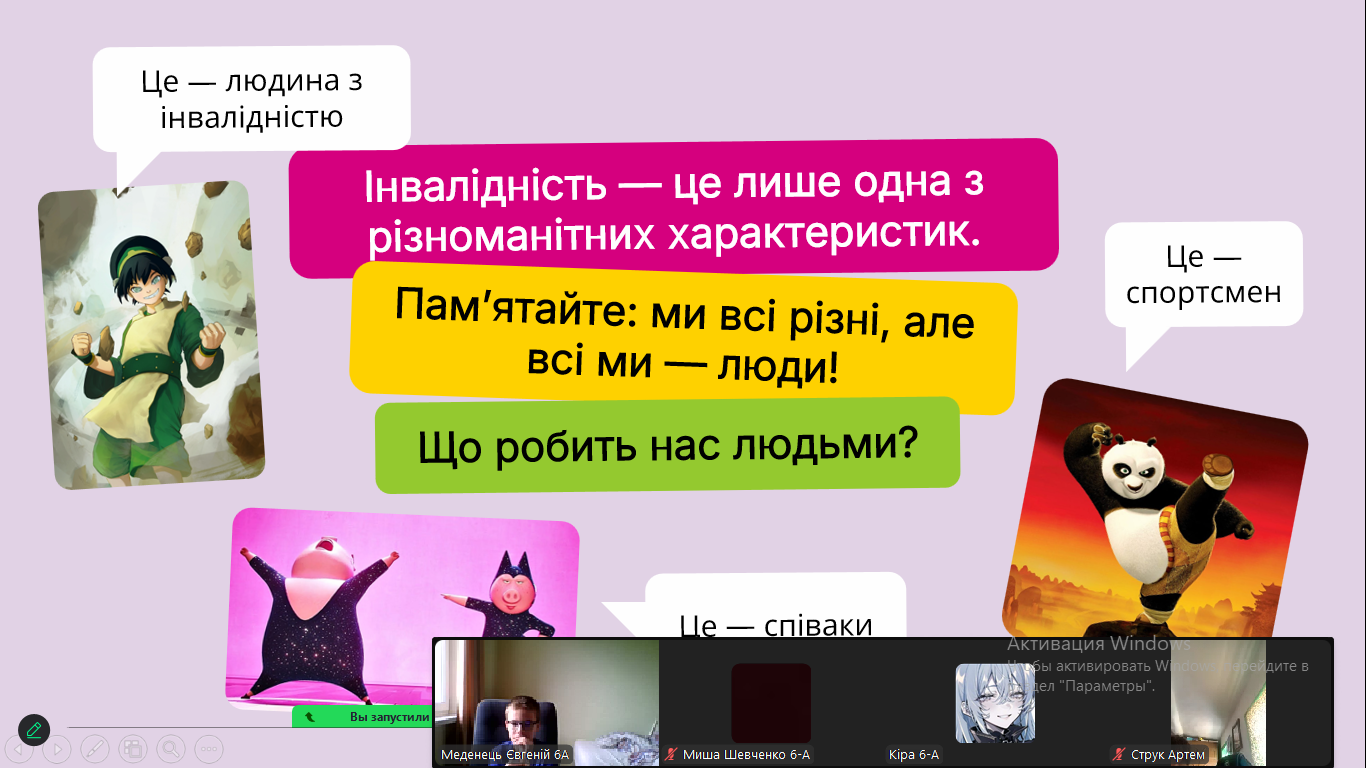Select Струк Артем's webcam video
The image size is (1366, 768).
1218,703
